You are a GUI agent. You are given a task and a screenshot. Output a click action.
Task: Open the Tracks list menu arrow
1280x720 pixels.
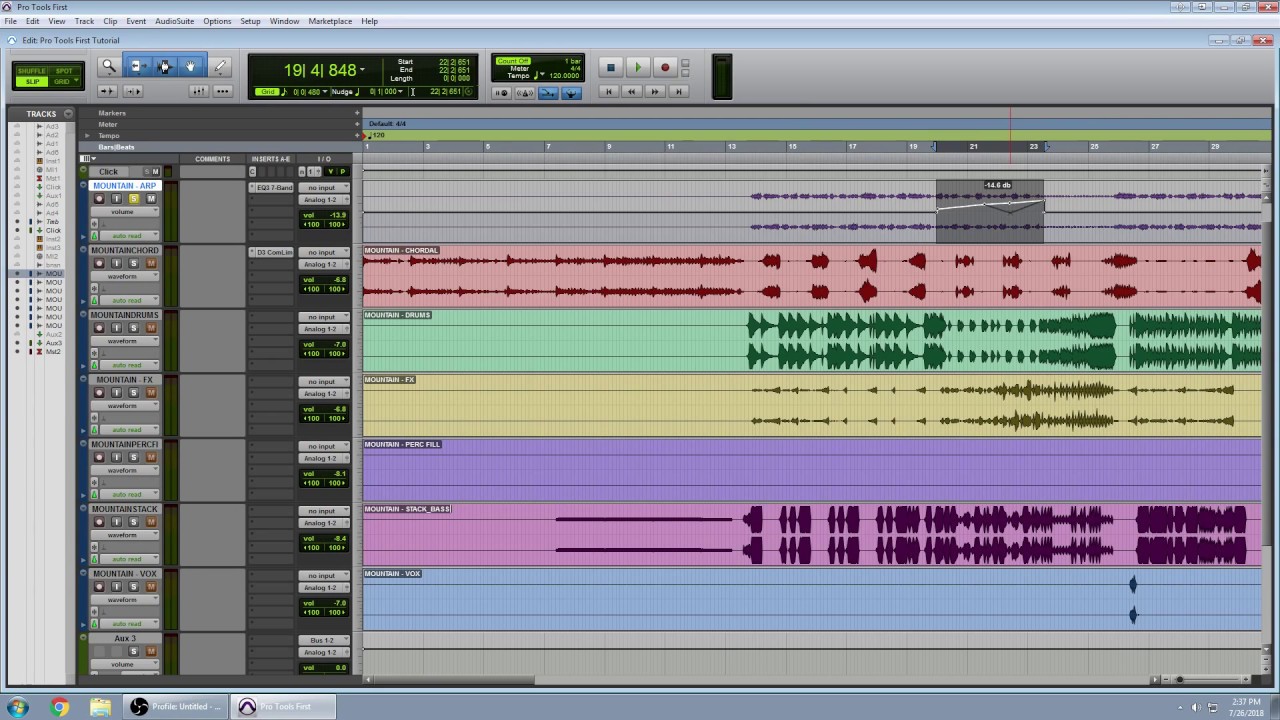[x=68, y=114]
